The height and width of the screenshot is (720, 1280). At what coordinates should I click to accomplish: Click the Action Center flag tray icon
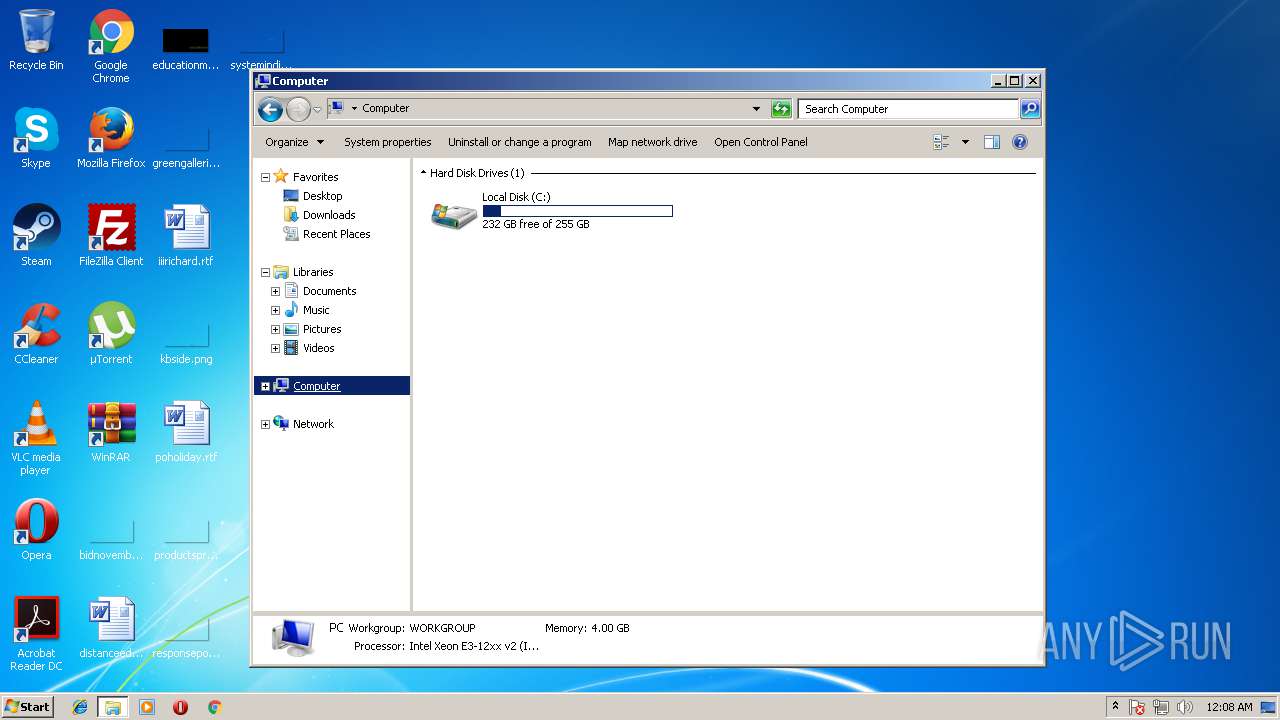pos(1137,707)
